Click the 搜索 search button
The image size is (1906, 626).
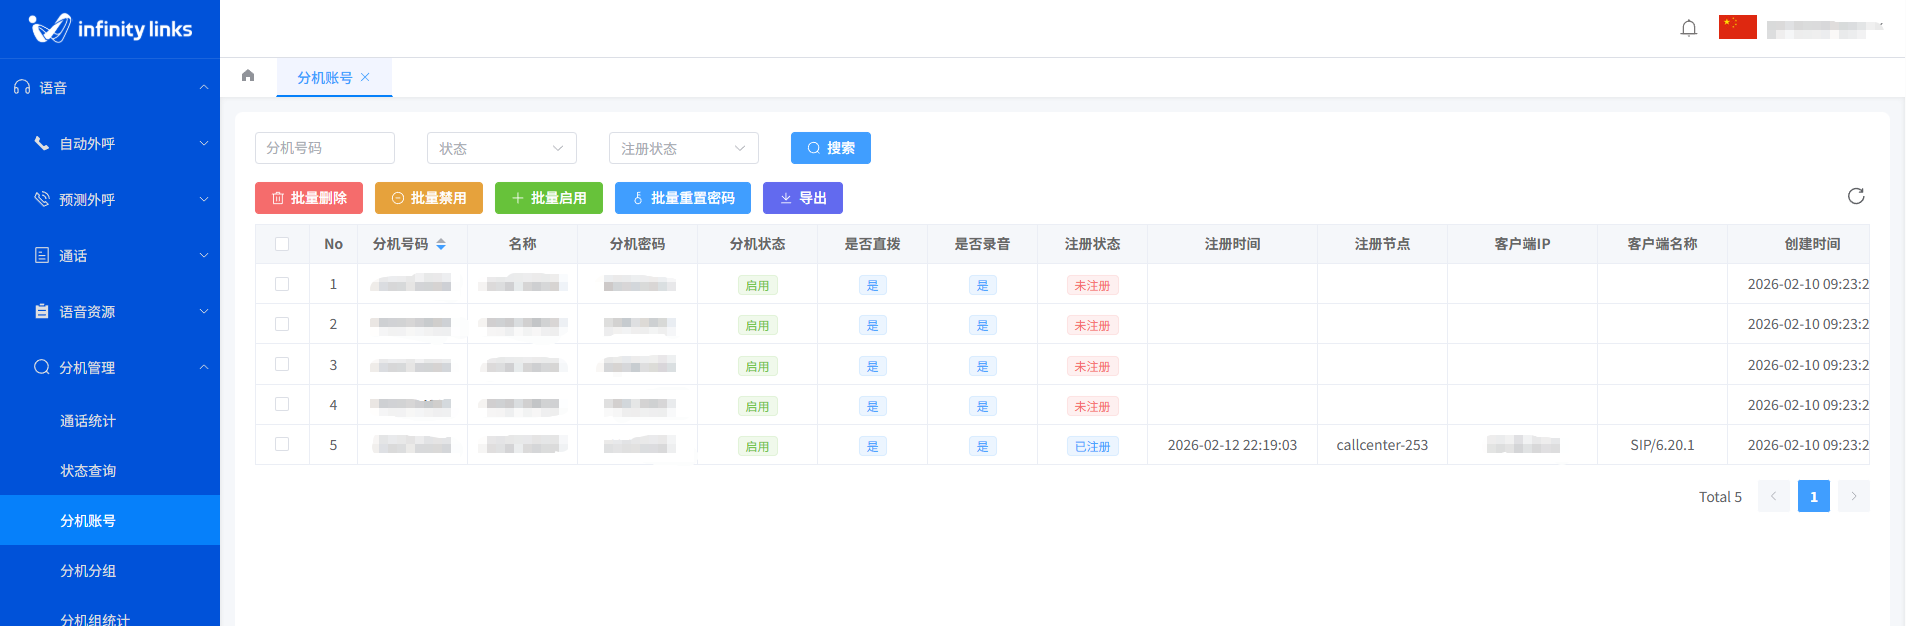click(x=830, y=148)
